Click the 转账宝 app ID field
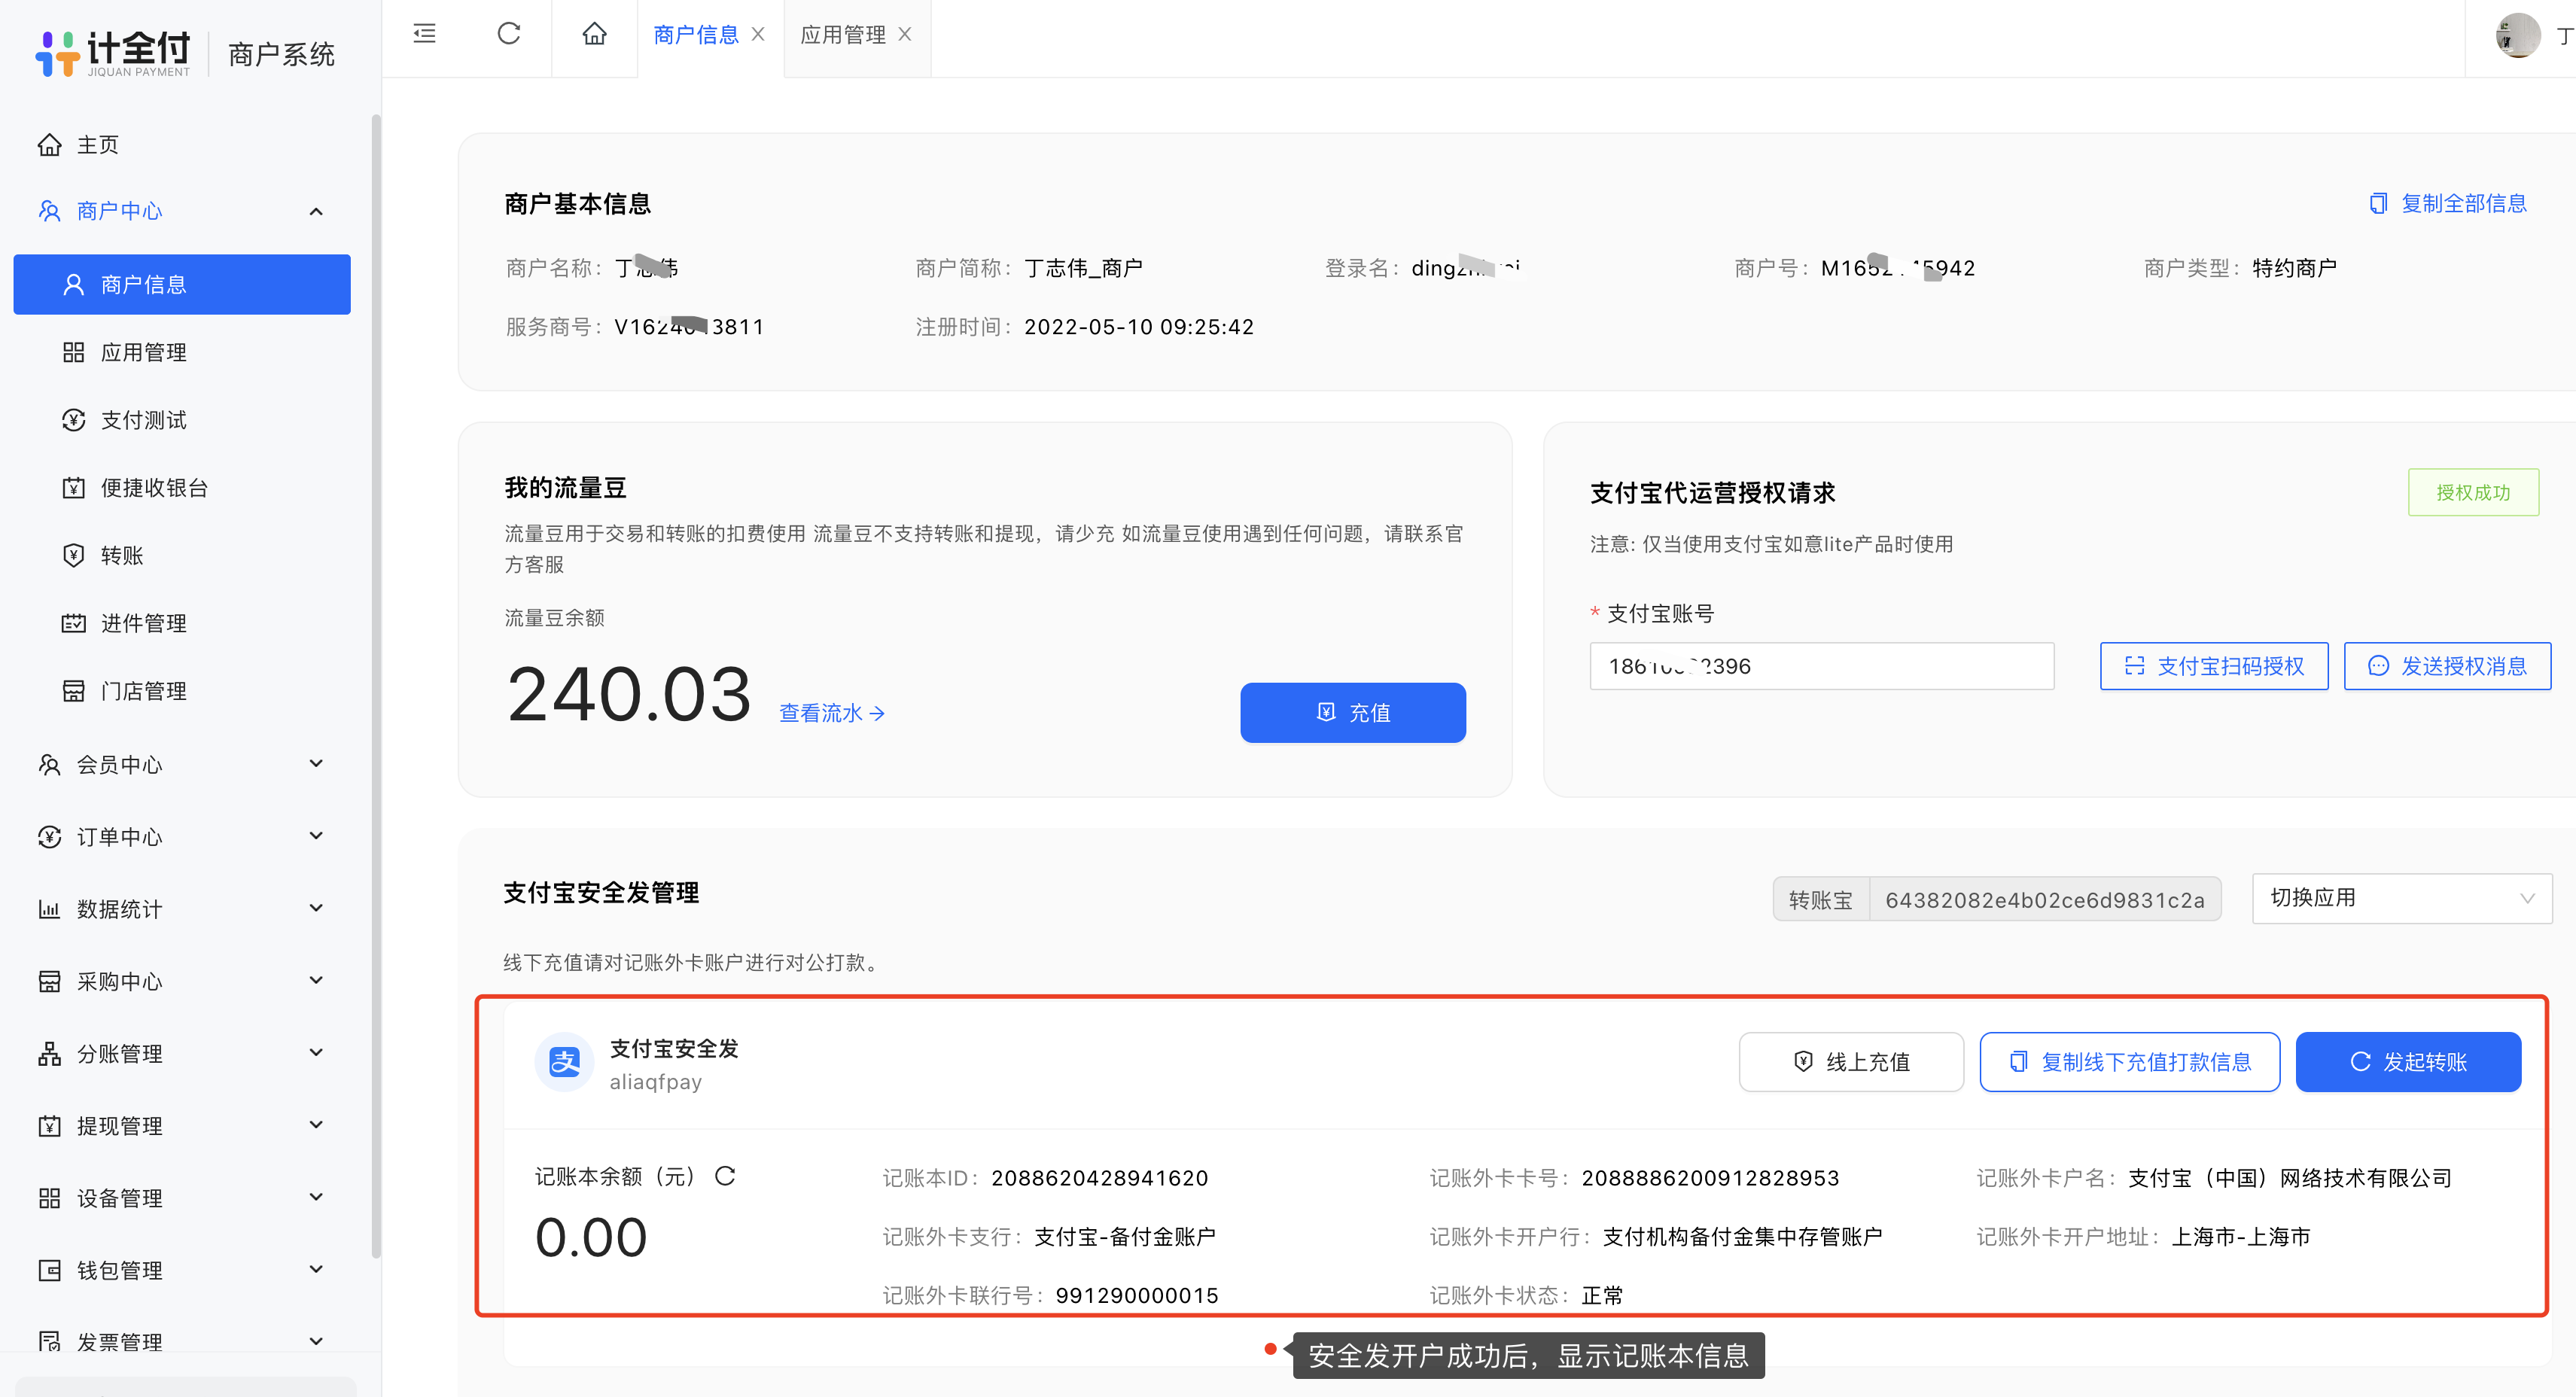The image size is (2576, 1397). [2044, 900]
